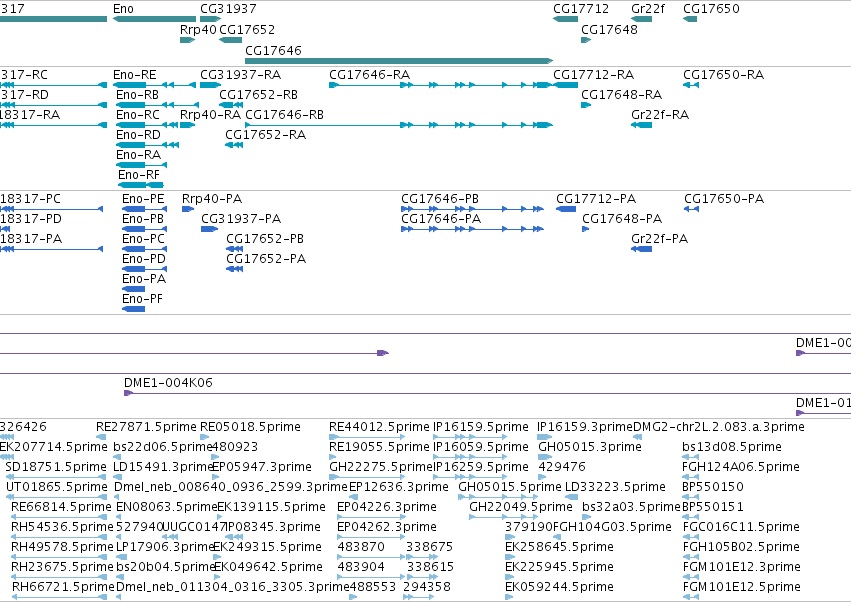The height and width of the screenshot is (602, 851).
Task: Select the long CG17646 gene bar
Action: click(x=399, y=61)
